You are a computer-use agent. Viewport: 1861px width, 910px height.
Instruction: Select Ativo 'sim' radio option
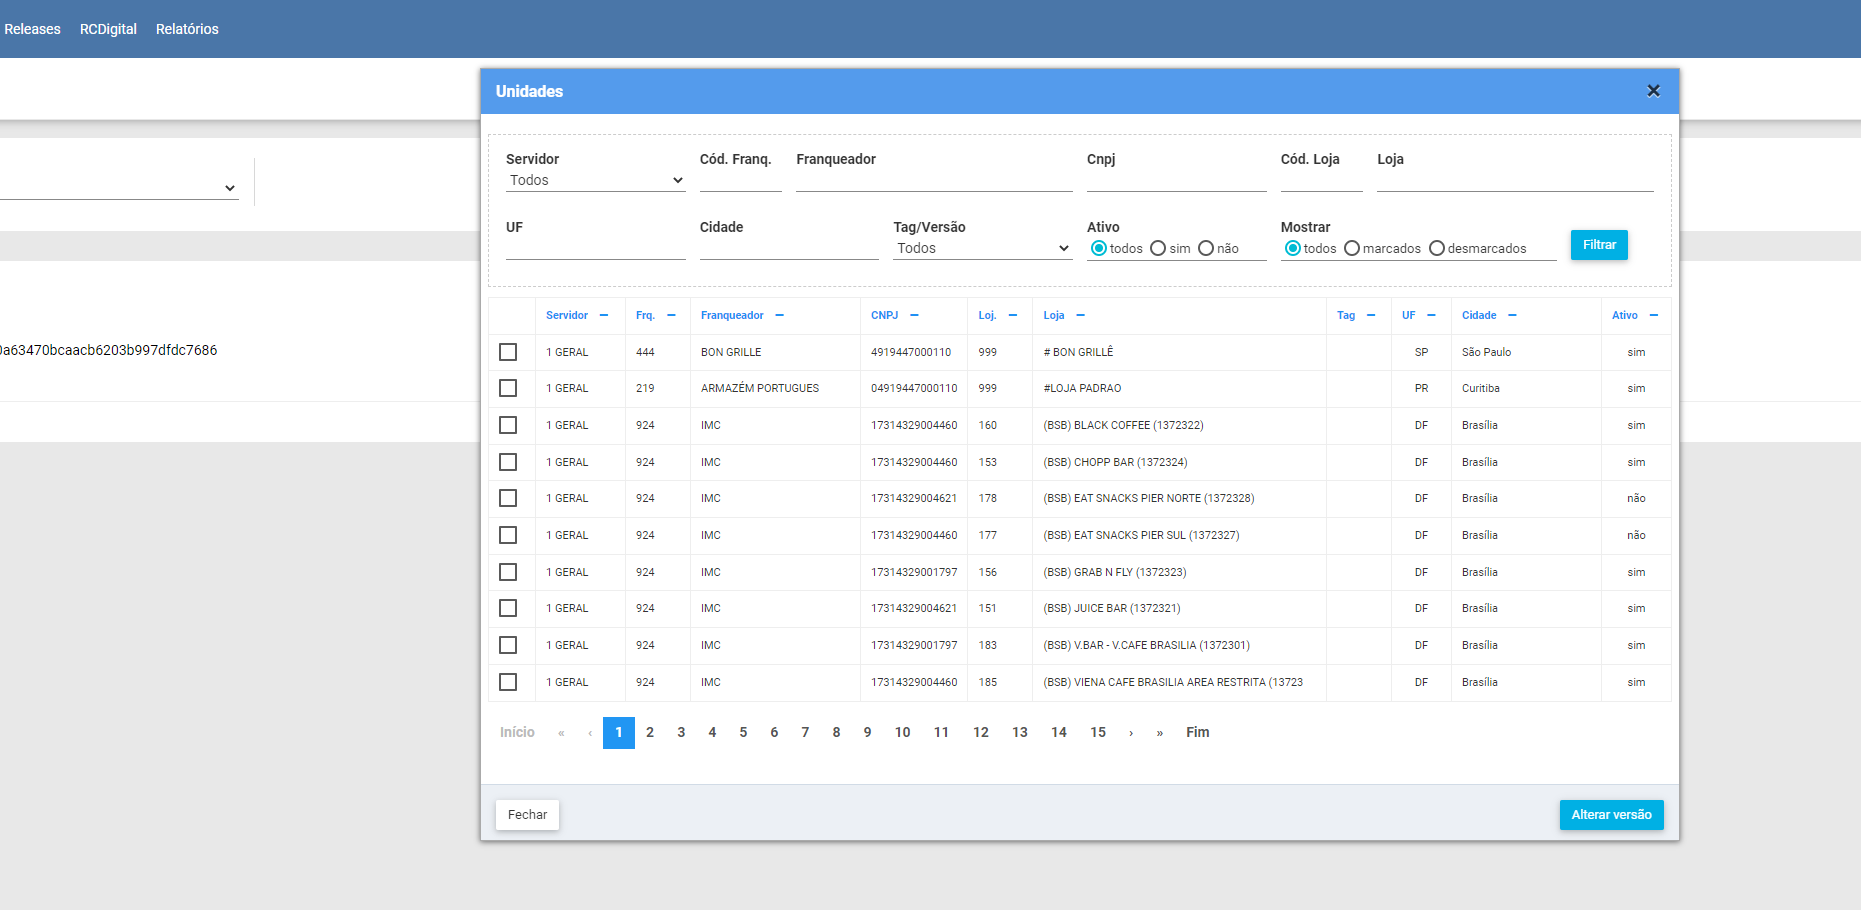coord(1158,248)
